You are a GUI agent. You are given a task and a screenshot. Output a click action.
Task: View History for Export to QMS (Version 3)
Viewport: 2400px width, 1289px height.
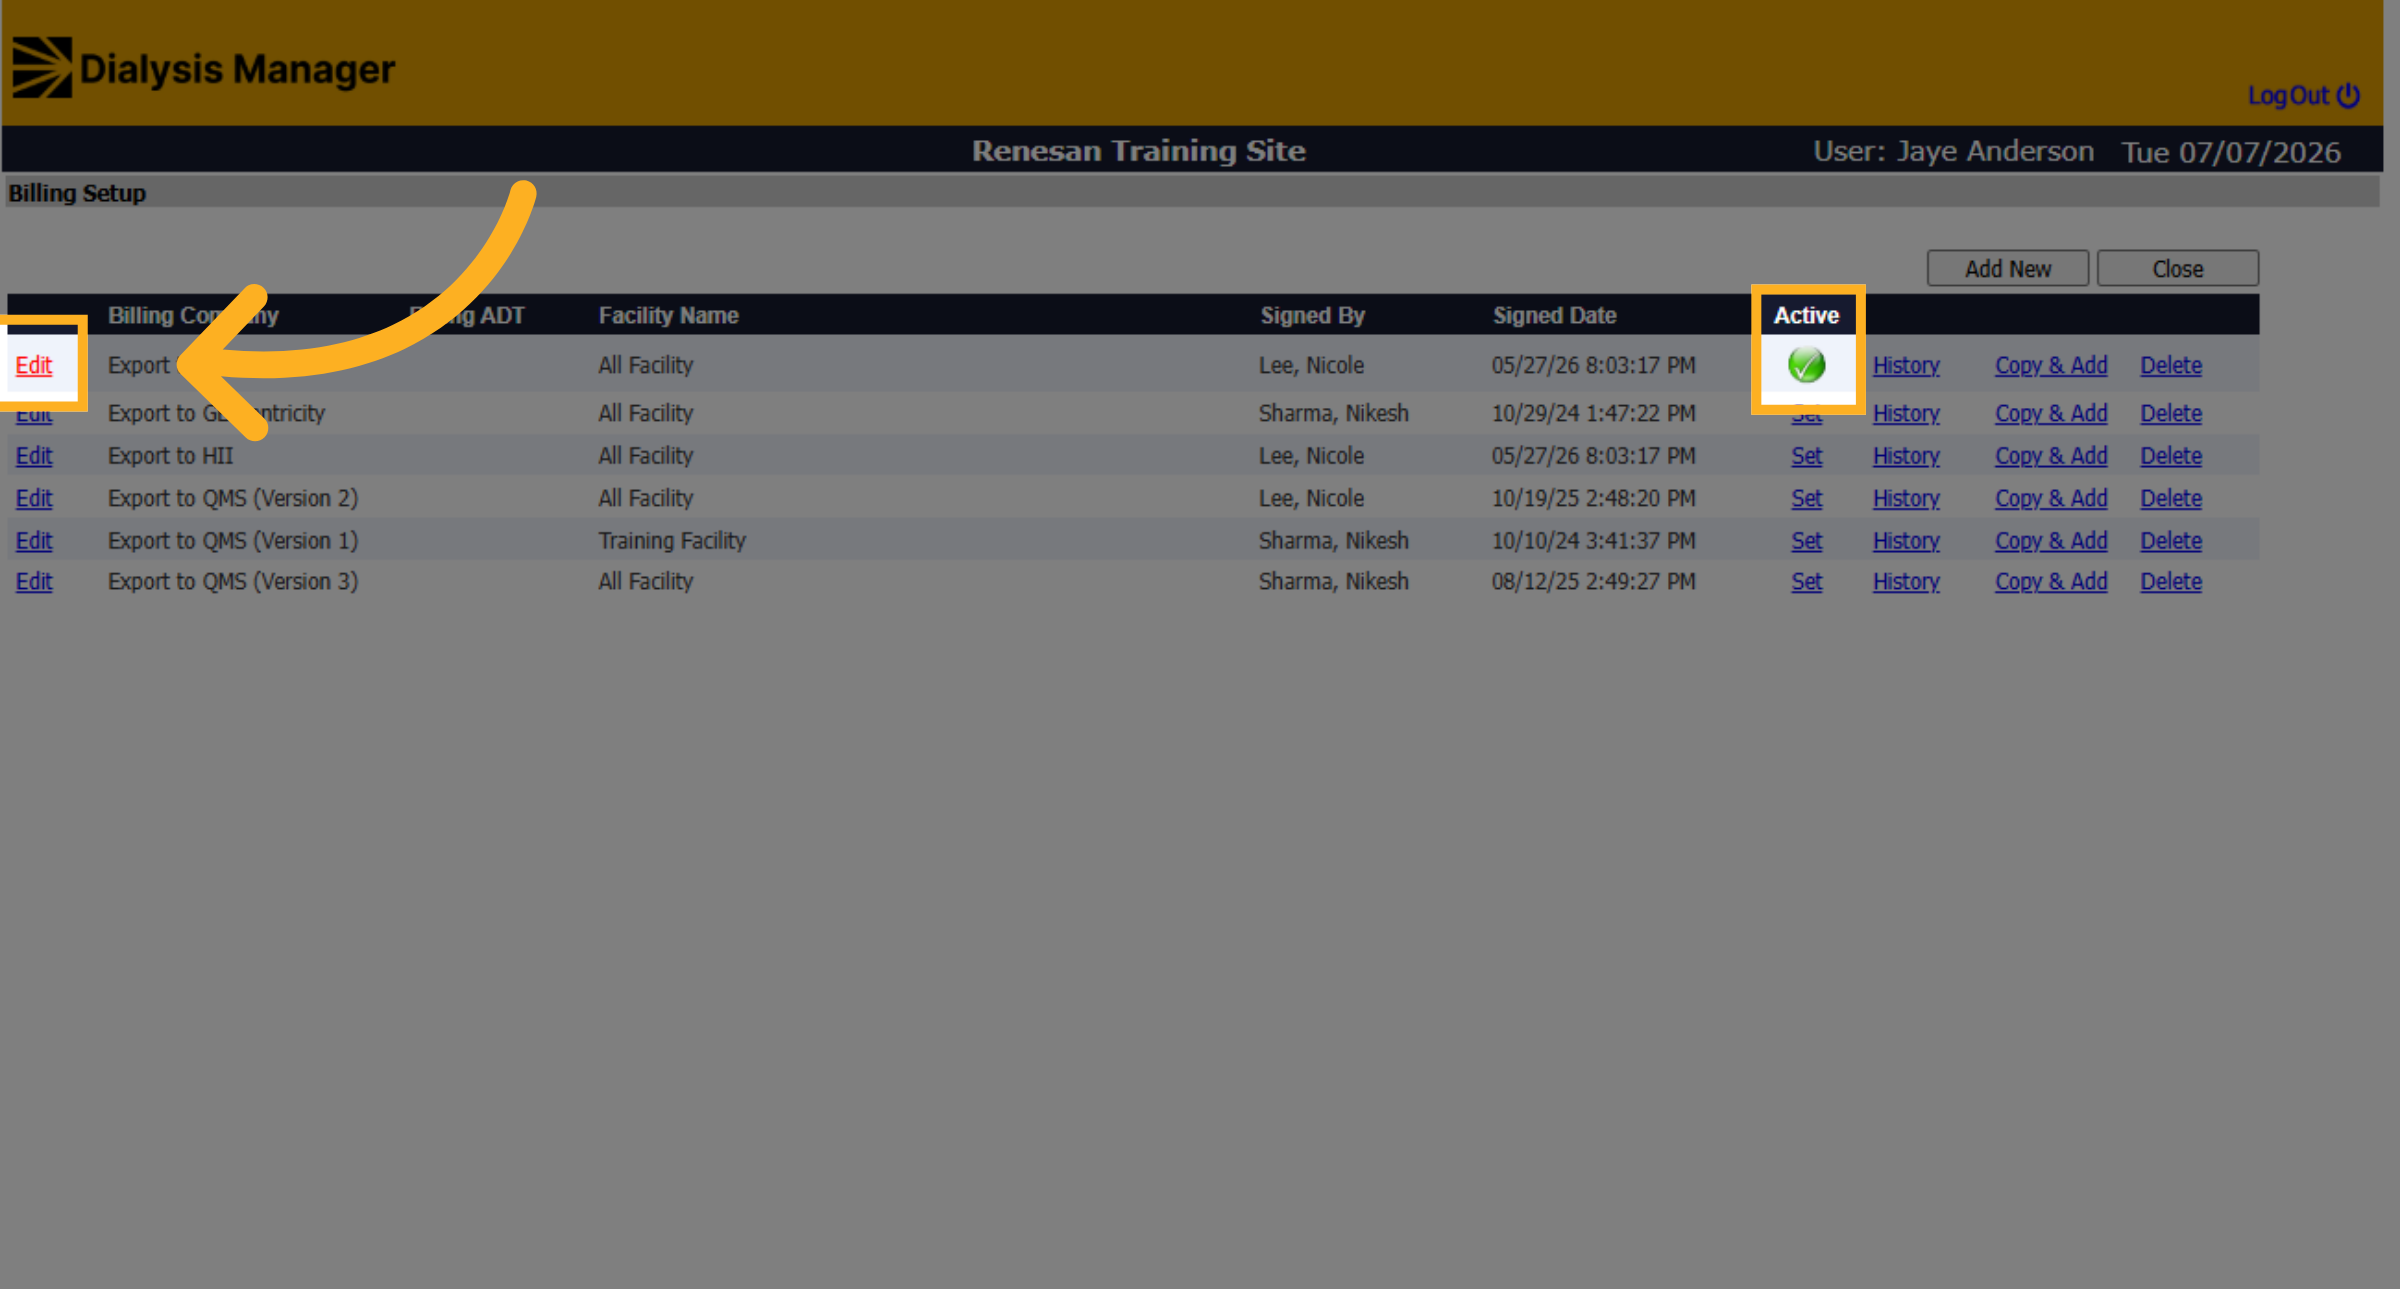pos(1906,581)
